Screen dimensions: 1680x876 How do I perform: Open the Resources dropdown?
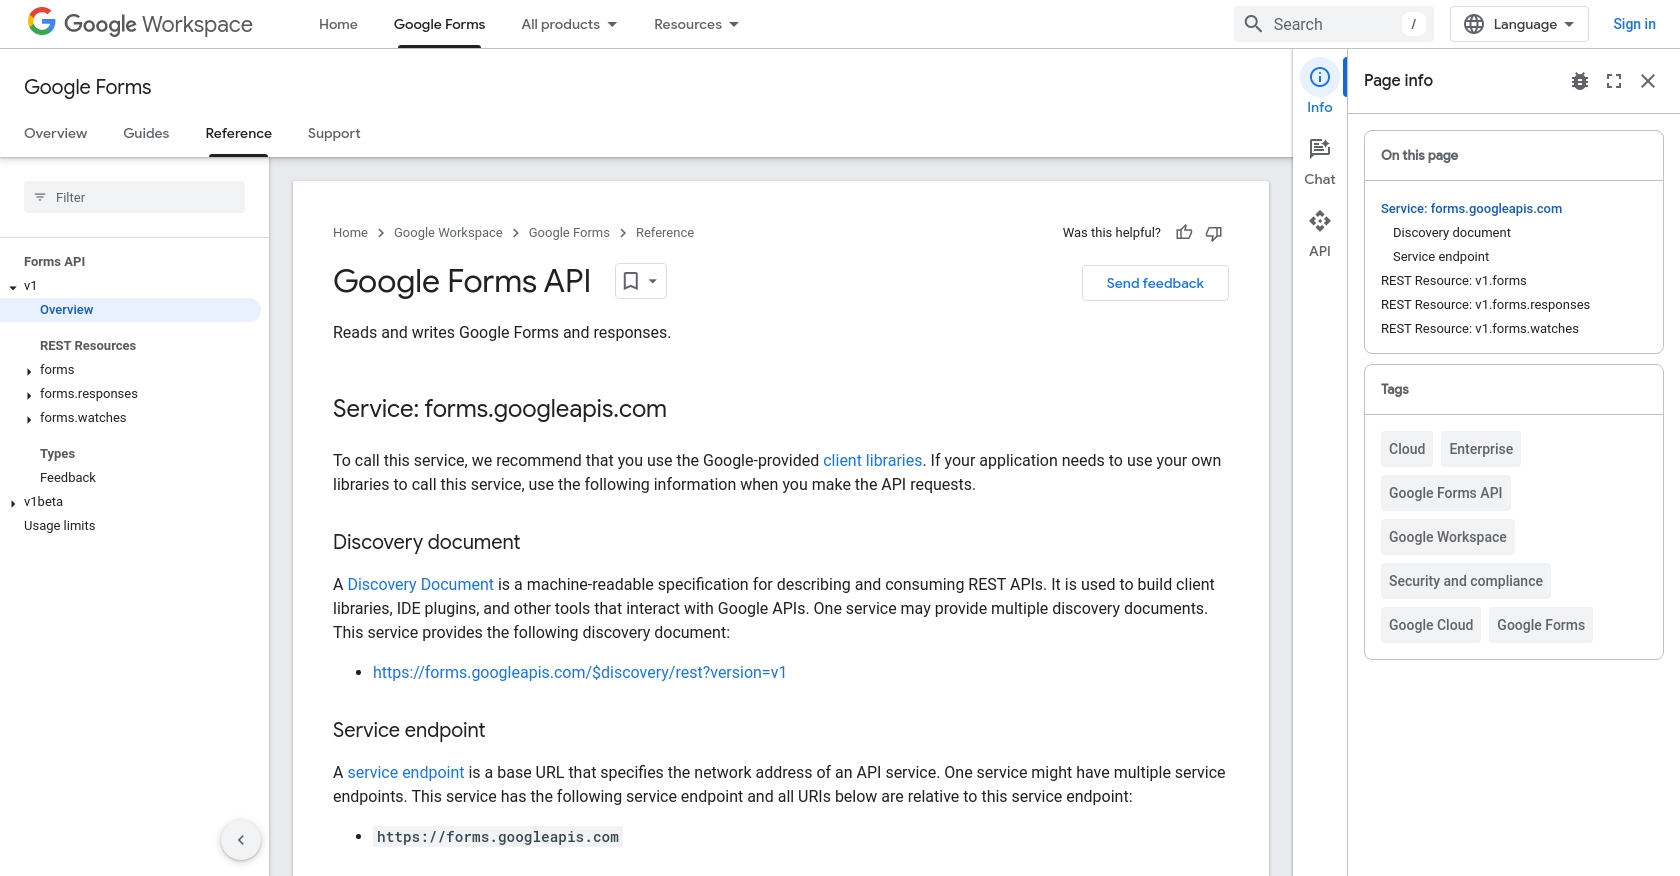[x=696, y=24]
